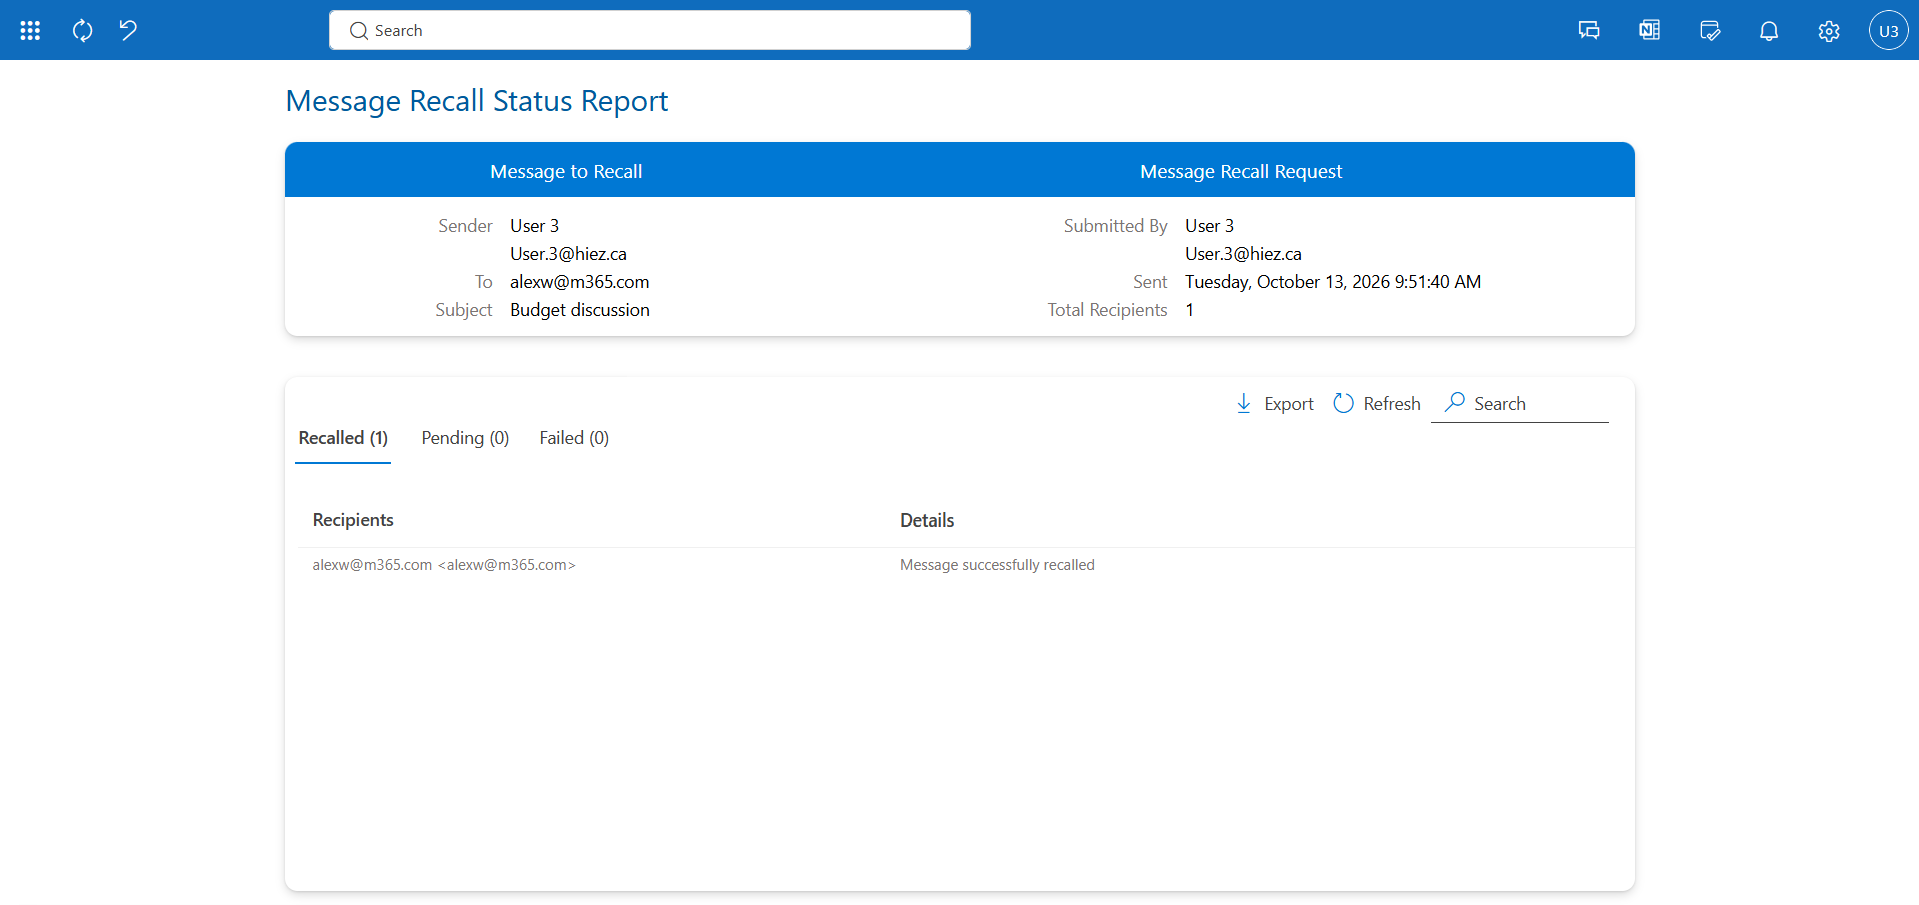
Task: Click the Total Recipients value 1
Action: (1189, 310)
